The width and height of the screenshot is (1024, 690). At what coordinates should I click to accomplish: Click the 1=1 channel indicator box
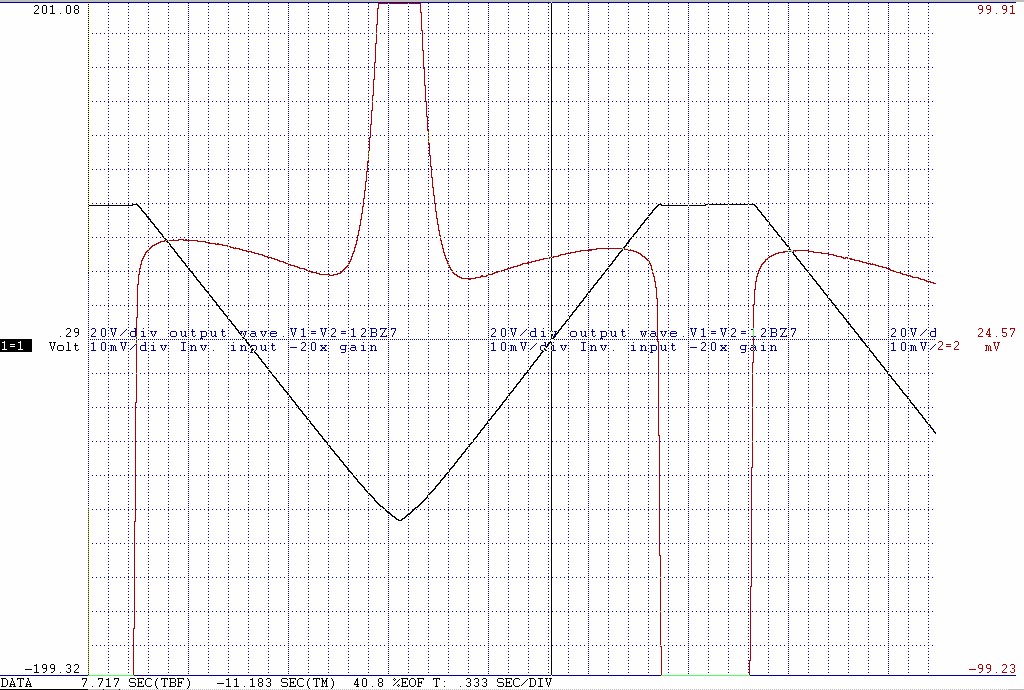tap(17, 347)
